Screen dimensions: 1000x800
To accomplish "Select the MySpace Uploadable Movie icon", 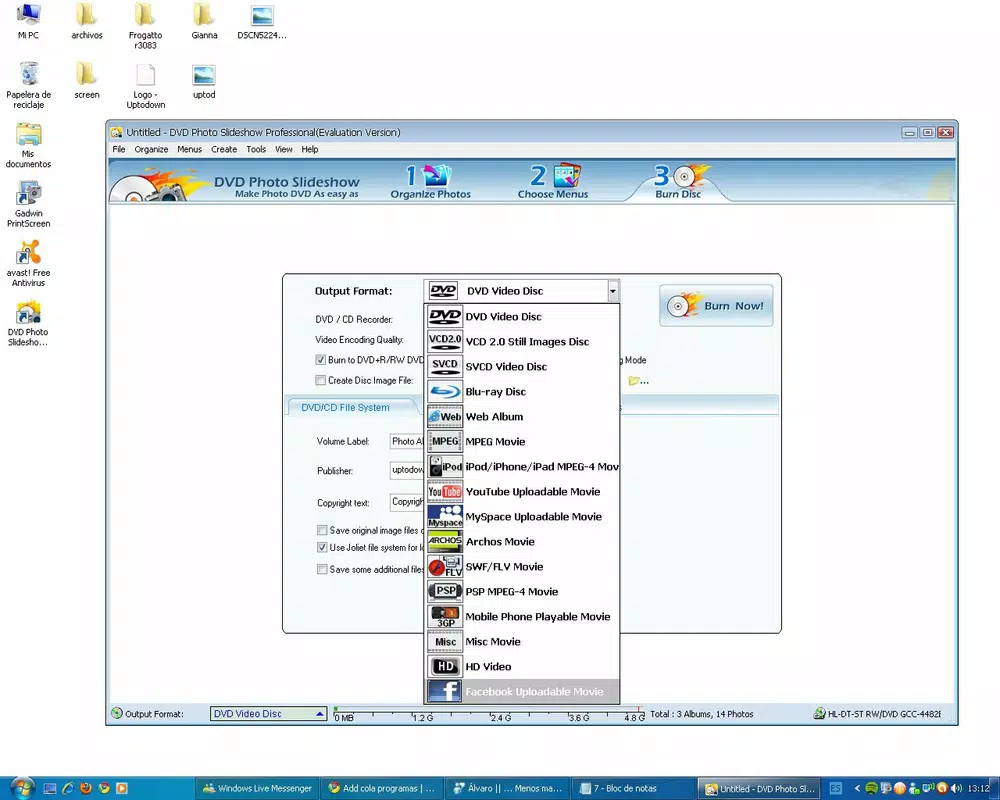I will [445, 516].
